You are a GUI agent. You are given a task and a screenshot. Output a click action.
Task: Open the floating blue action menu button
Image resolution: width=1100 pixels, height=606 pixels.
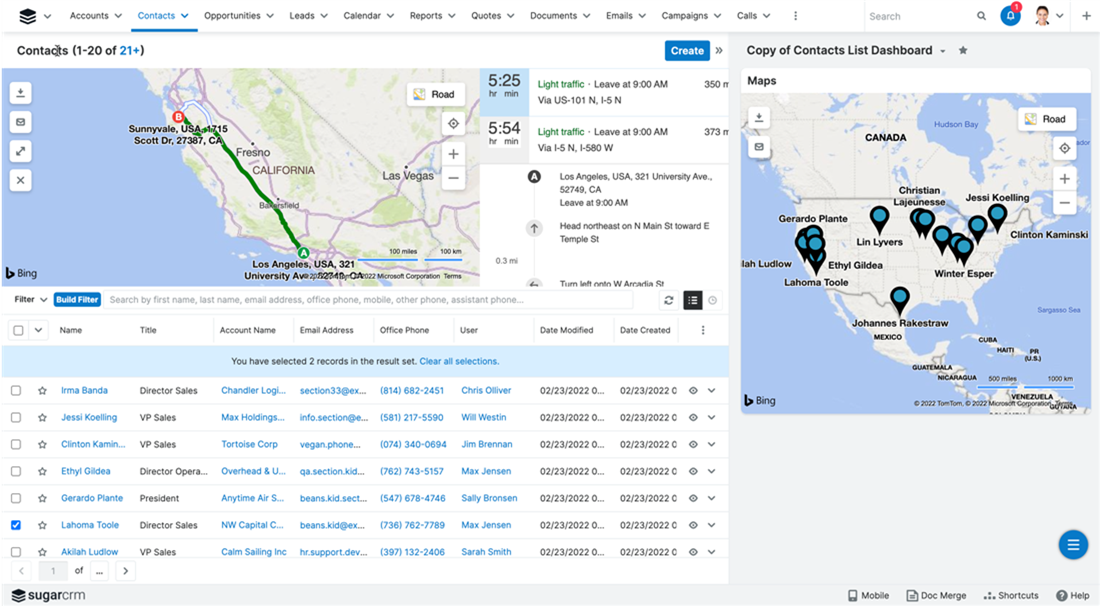pyautogui.click(x=1073, y=544)
